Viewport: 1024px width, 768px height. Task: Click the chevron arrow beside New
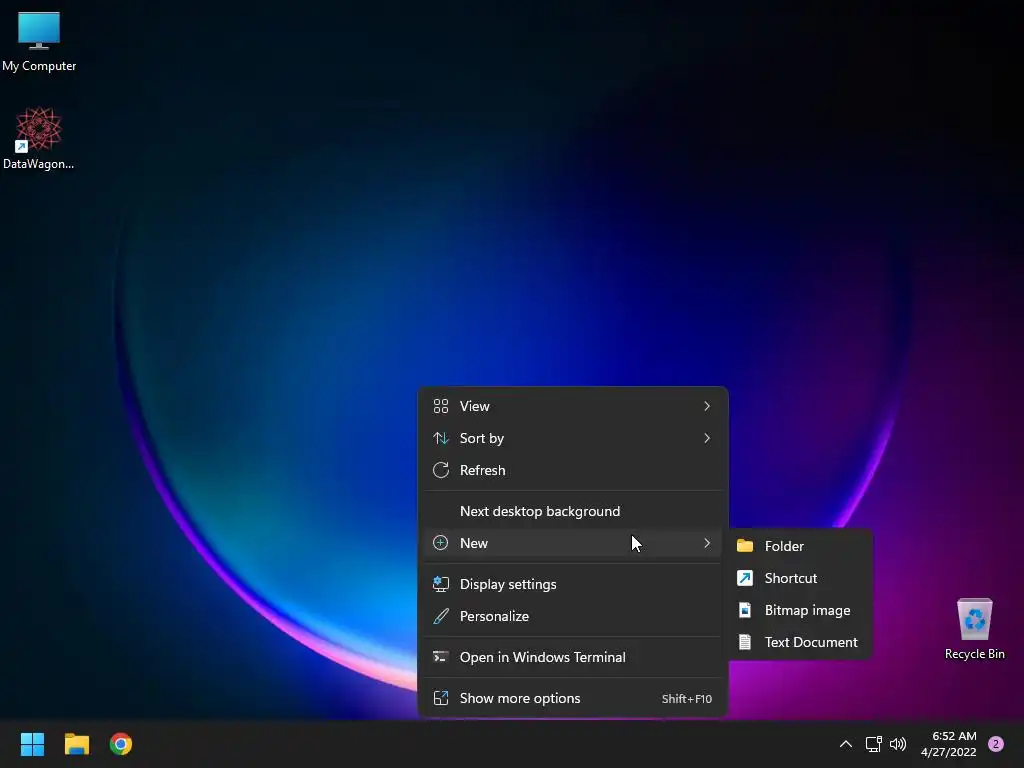707,543
